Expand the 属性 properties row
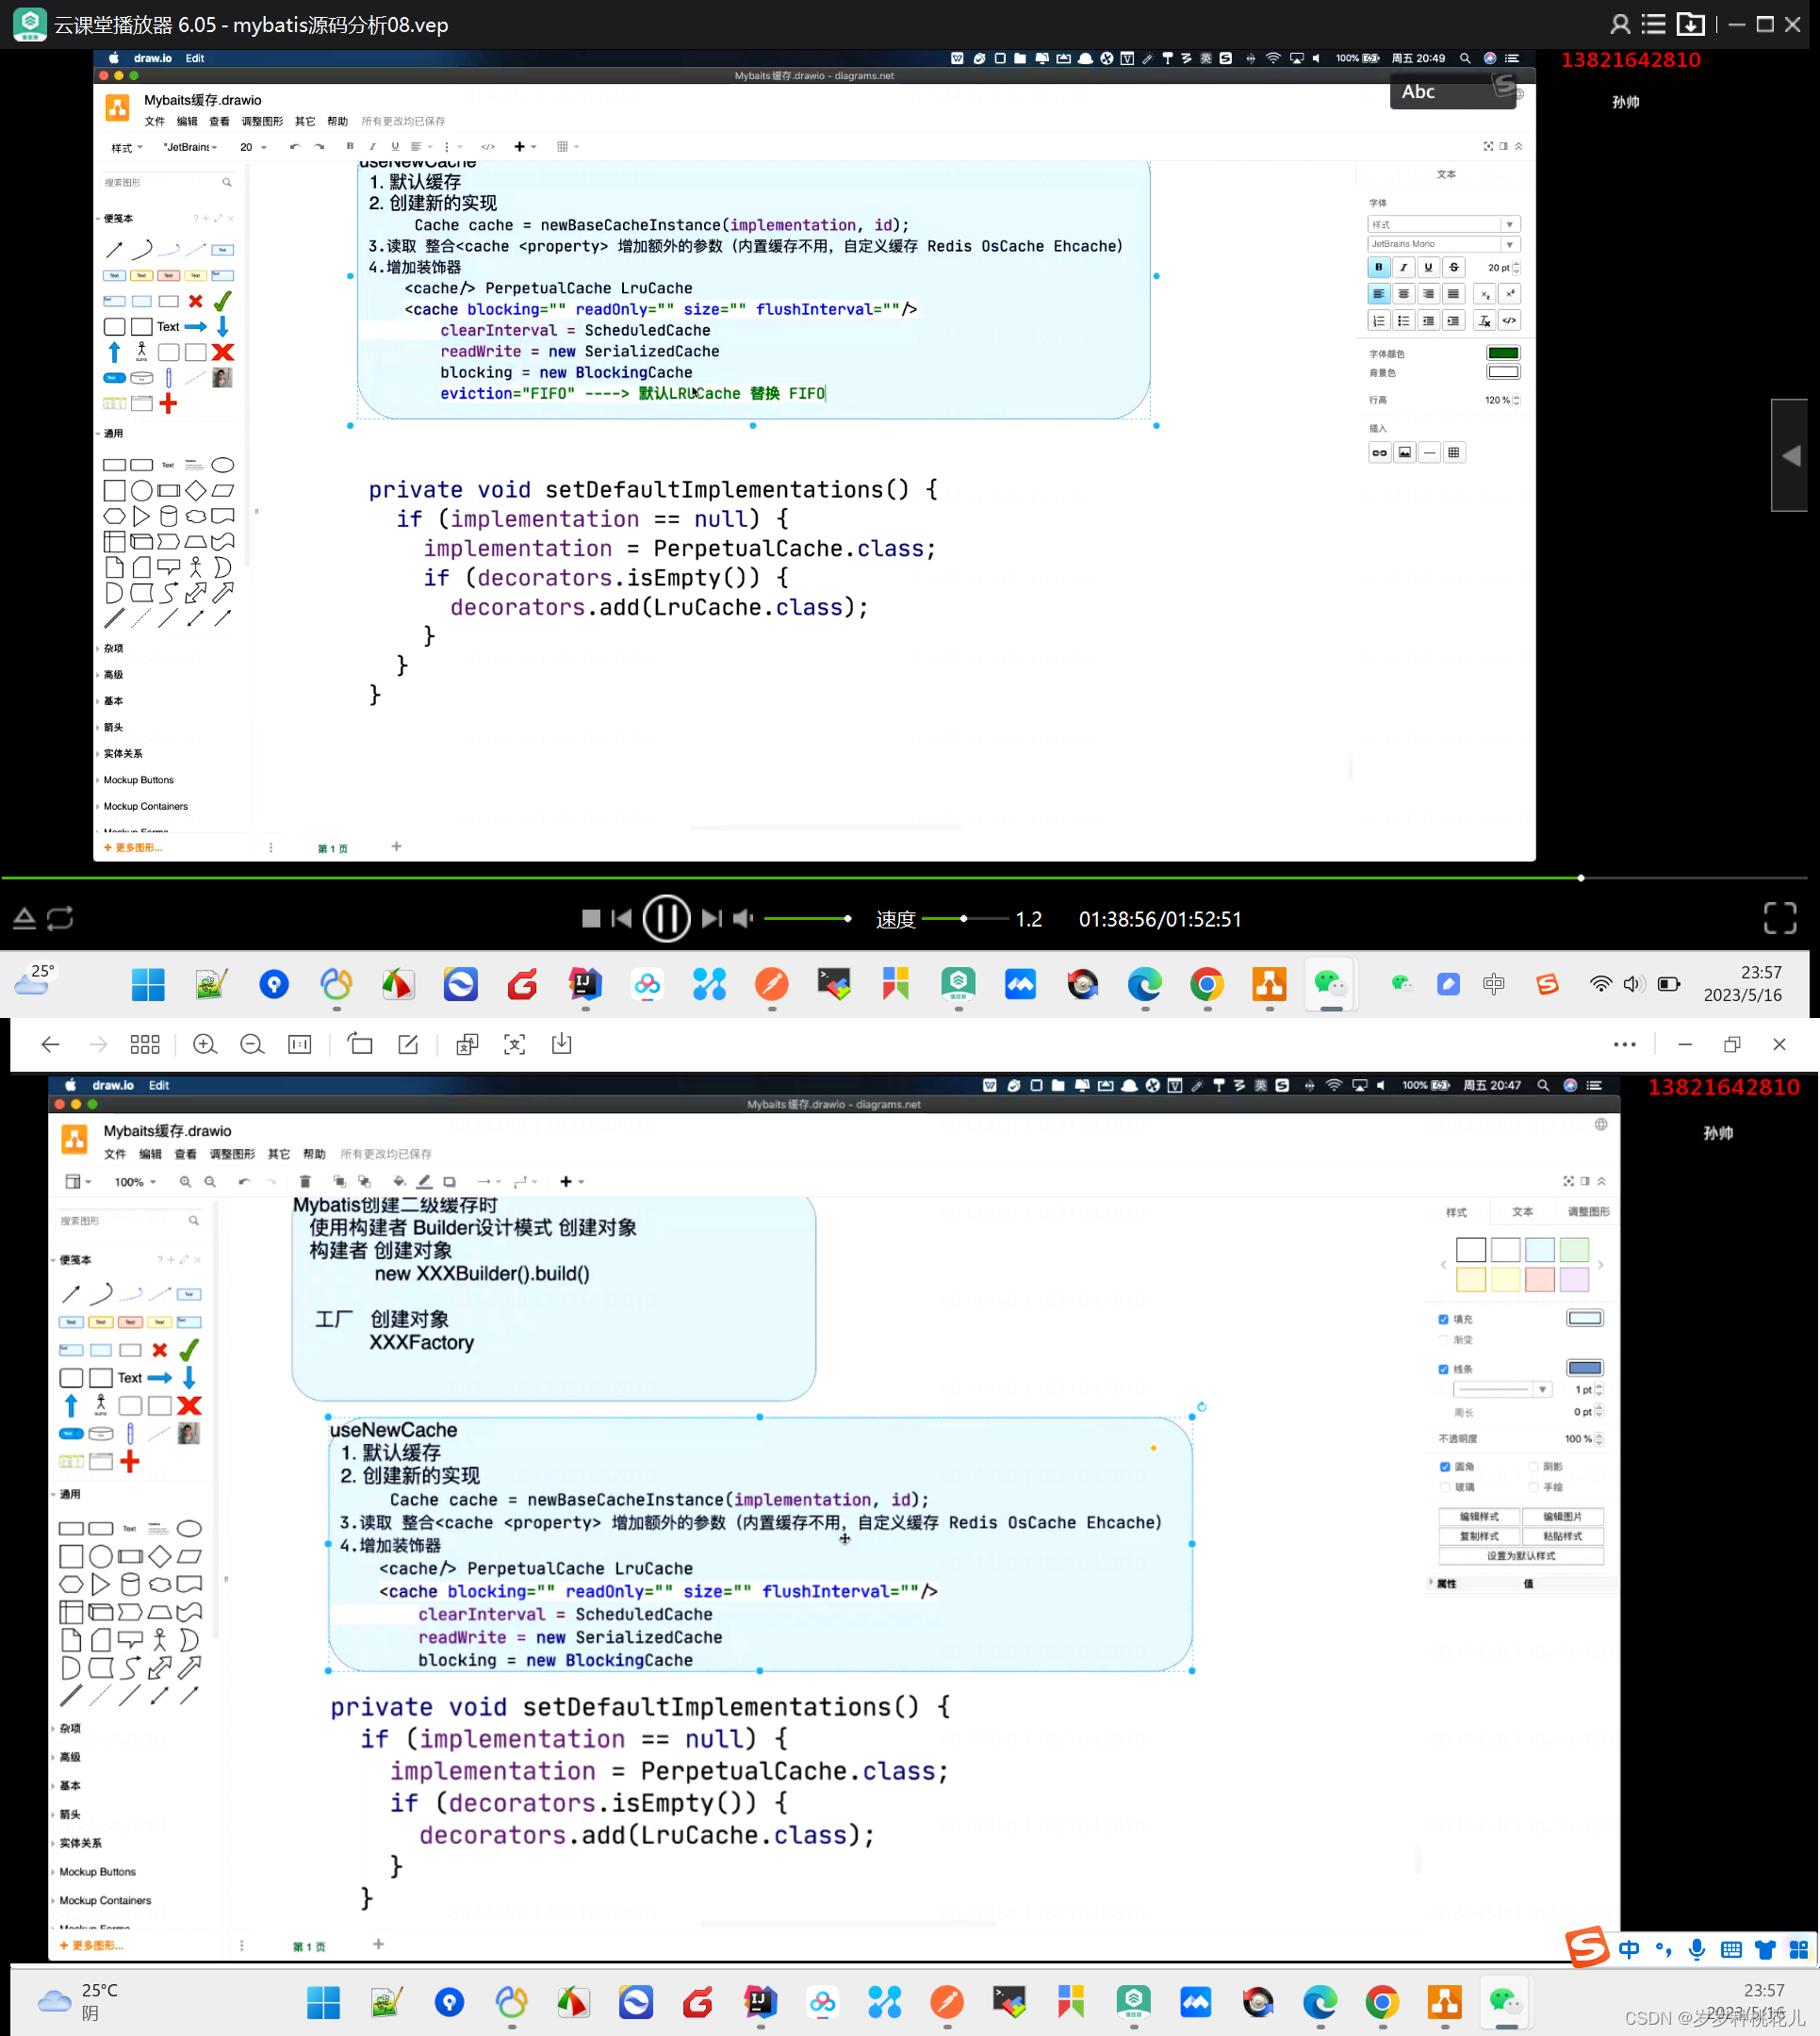This screenshot has height=2036, width=1820. pyautogui.click(x=1446, y=1584)
